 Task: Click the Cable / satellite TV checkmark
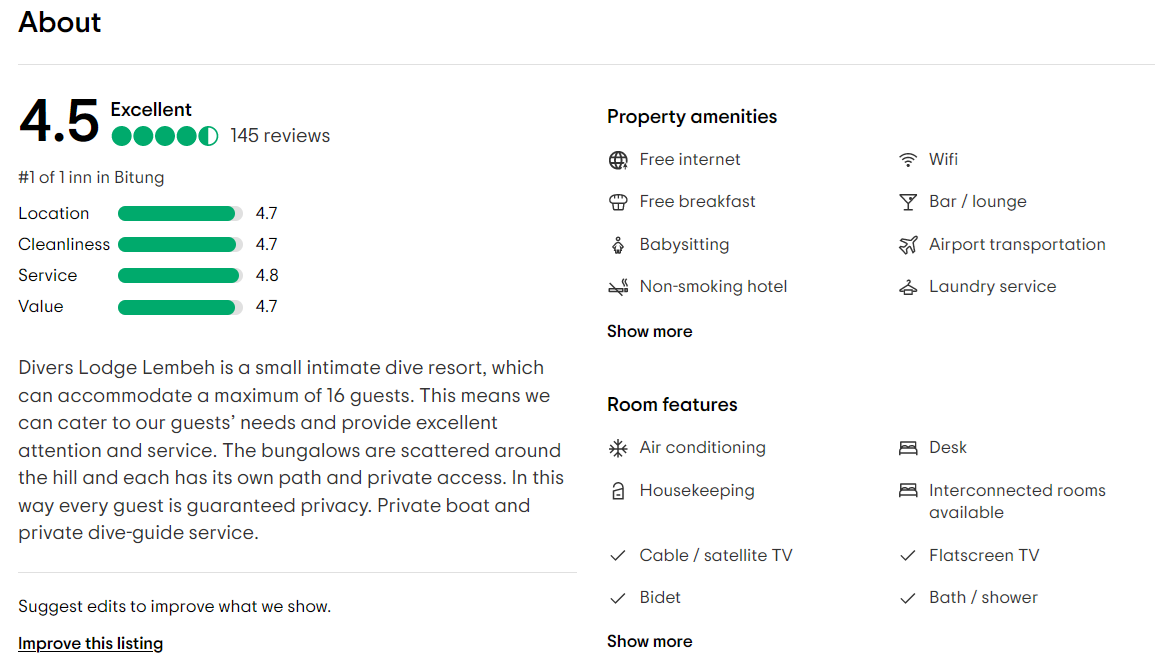click(x=618, y=555)
